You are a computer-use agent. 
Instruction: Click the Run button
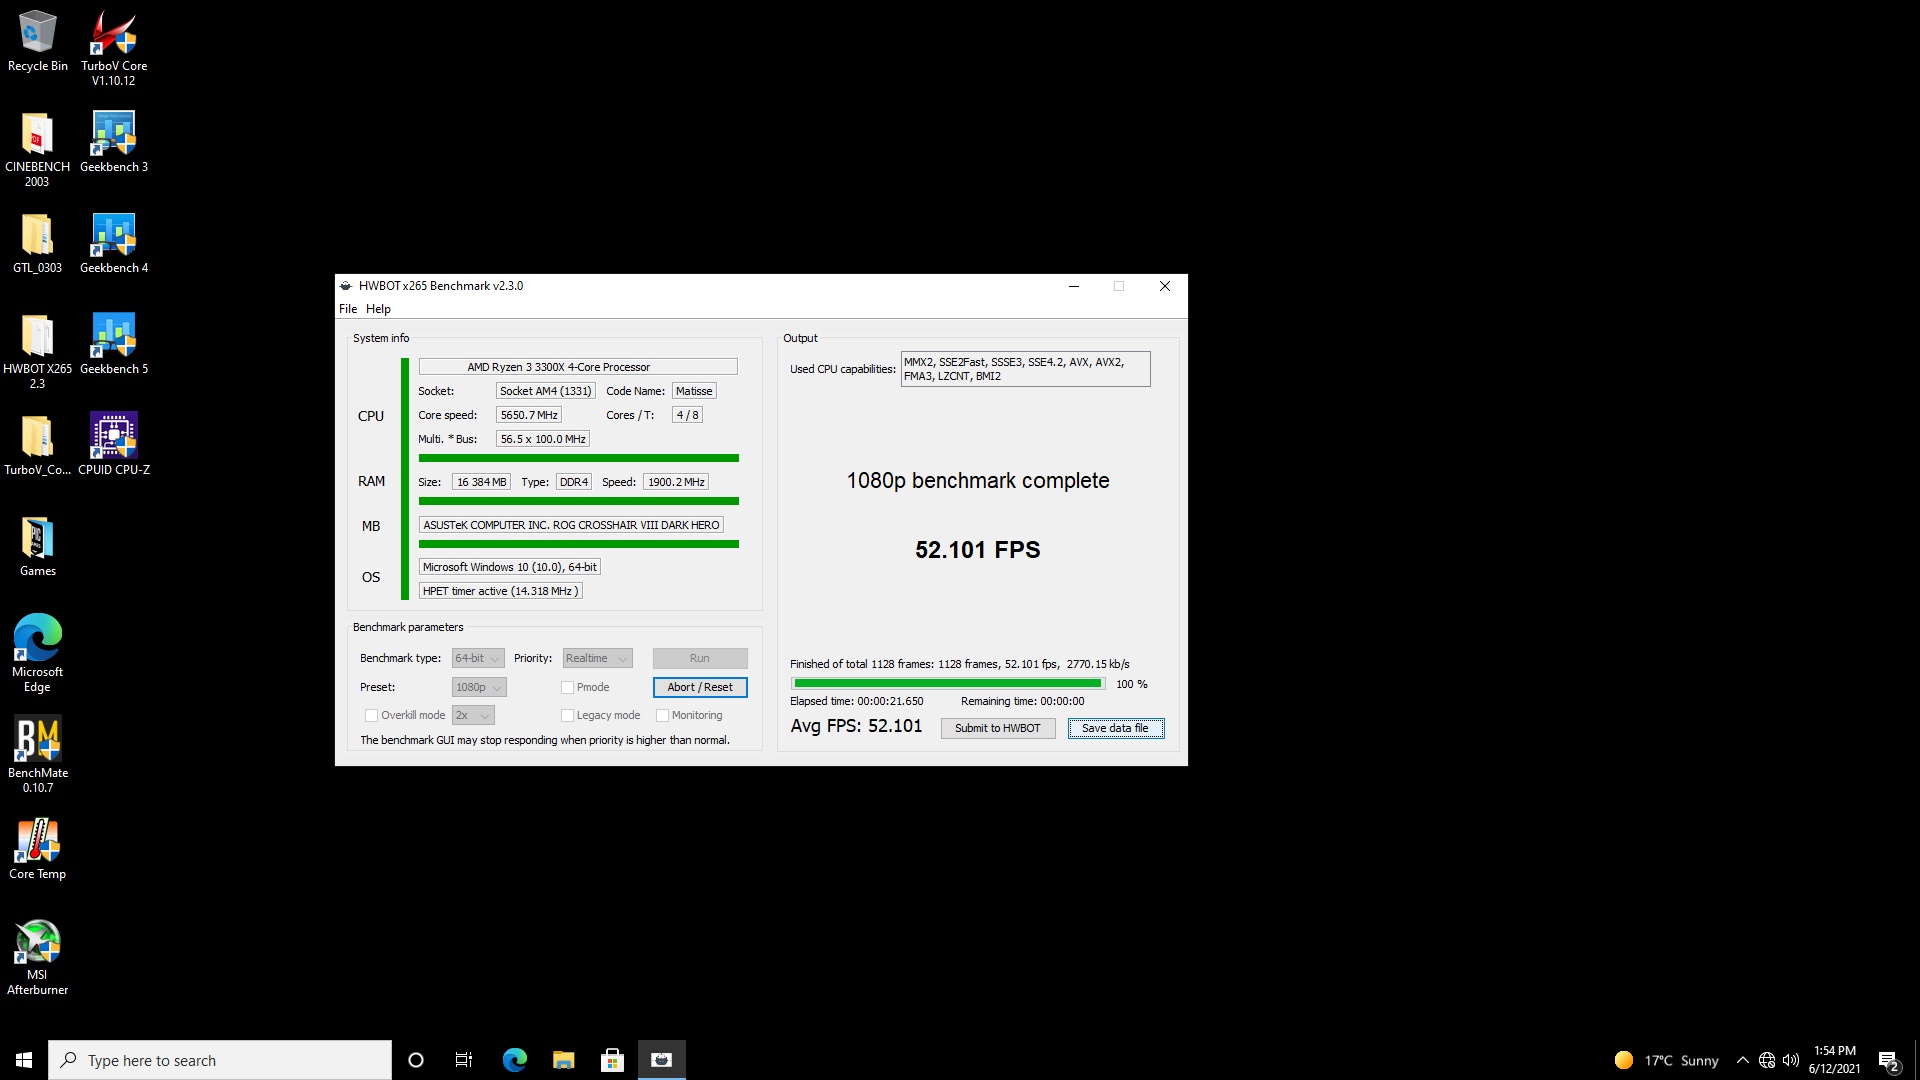coord(700,658)
